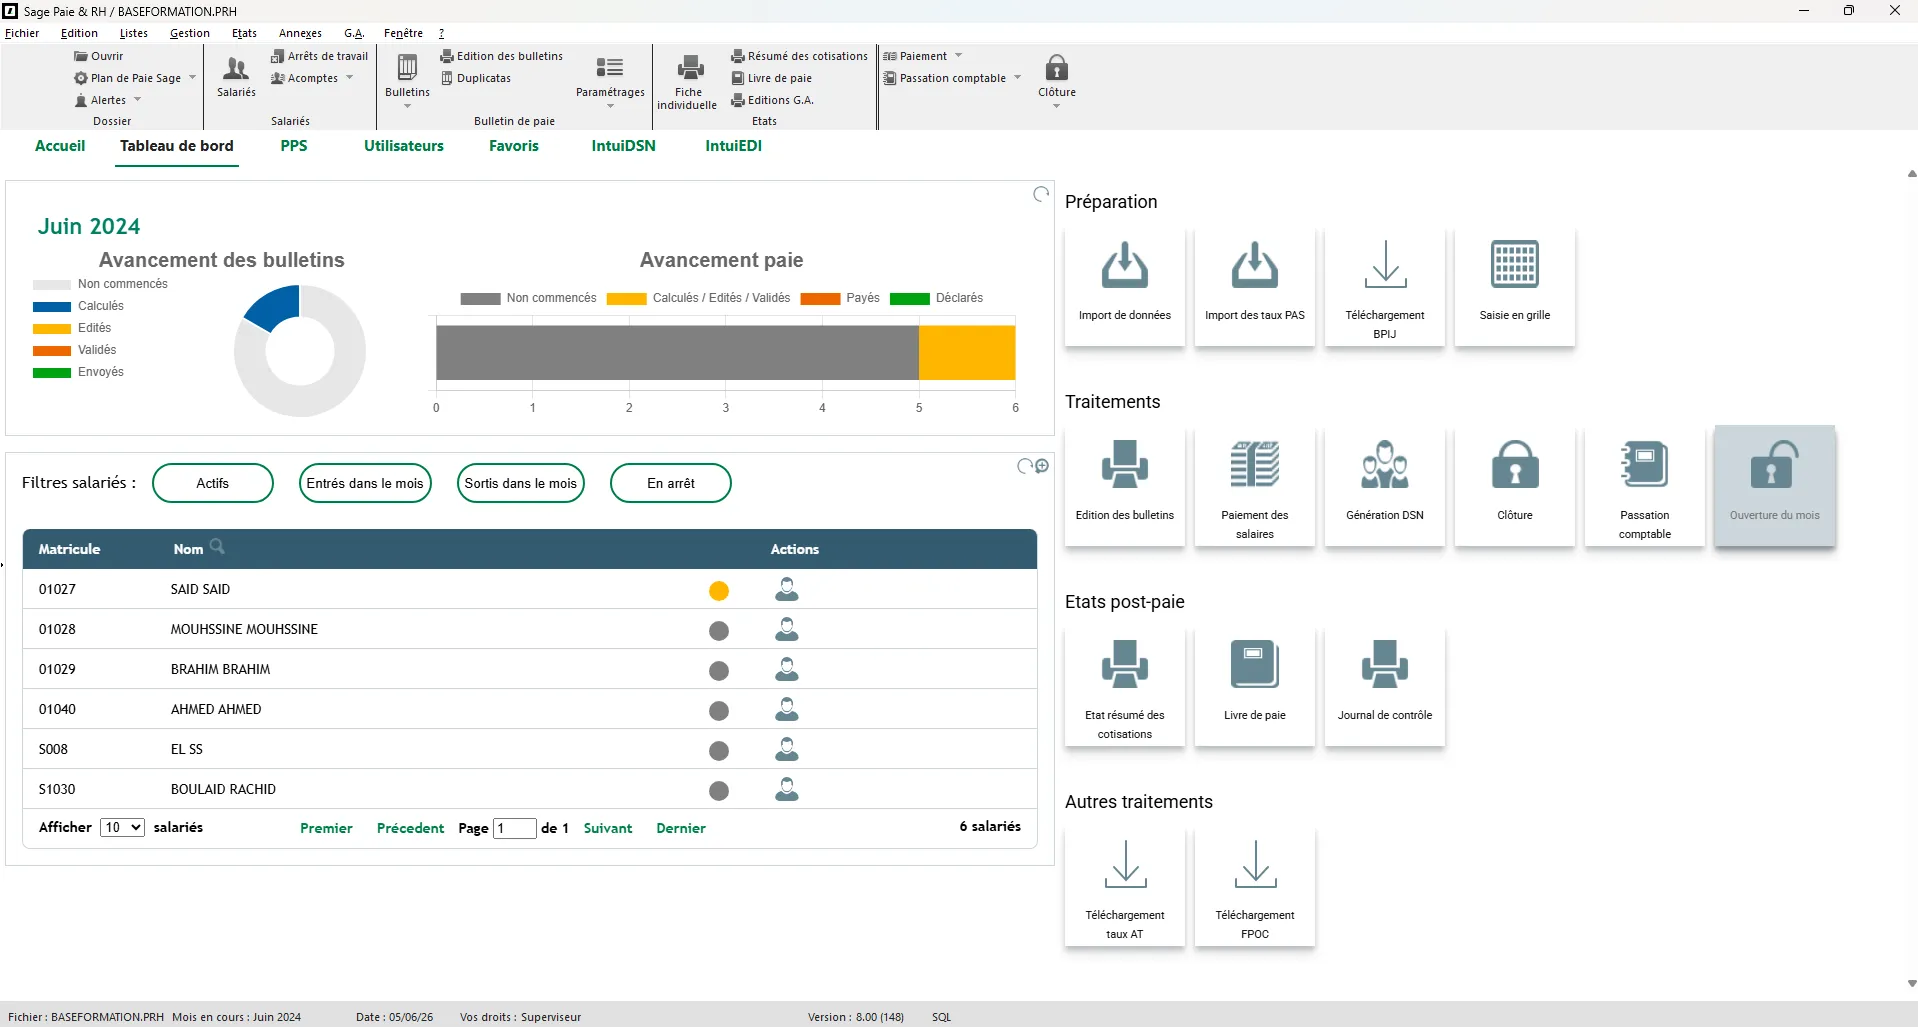Open the Clôture padlock tile
Screen dimensions: 1918x1027
(x=1514, y=486)
